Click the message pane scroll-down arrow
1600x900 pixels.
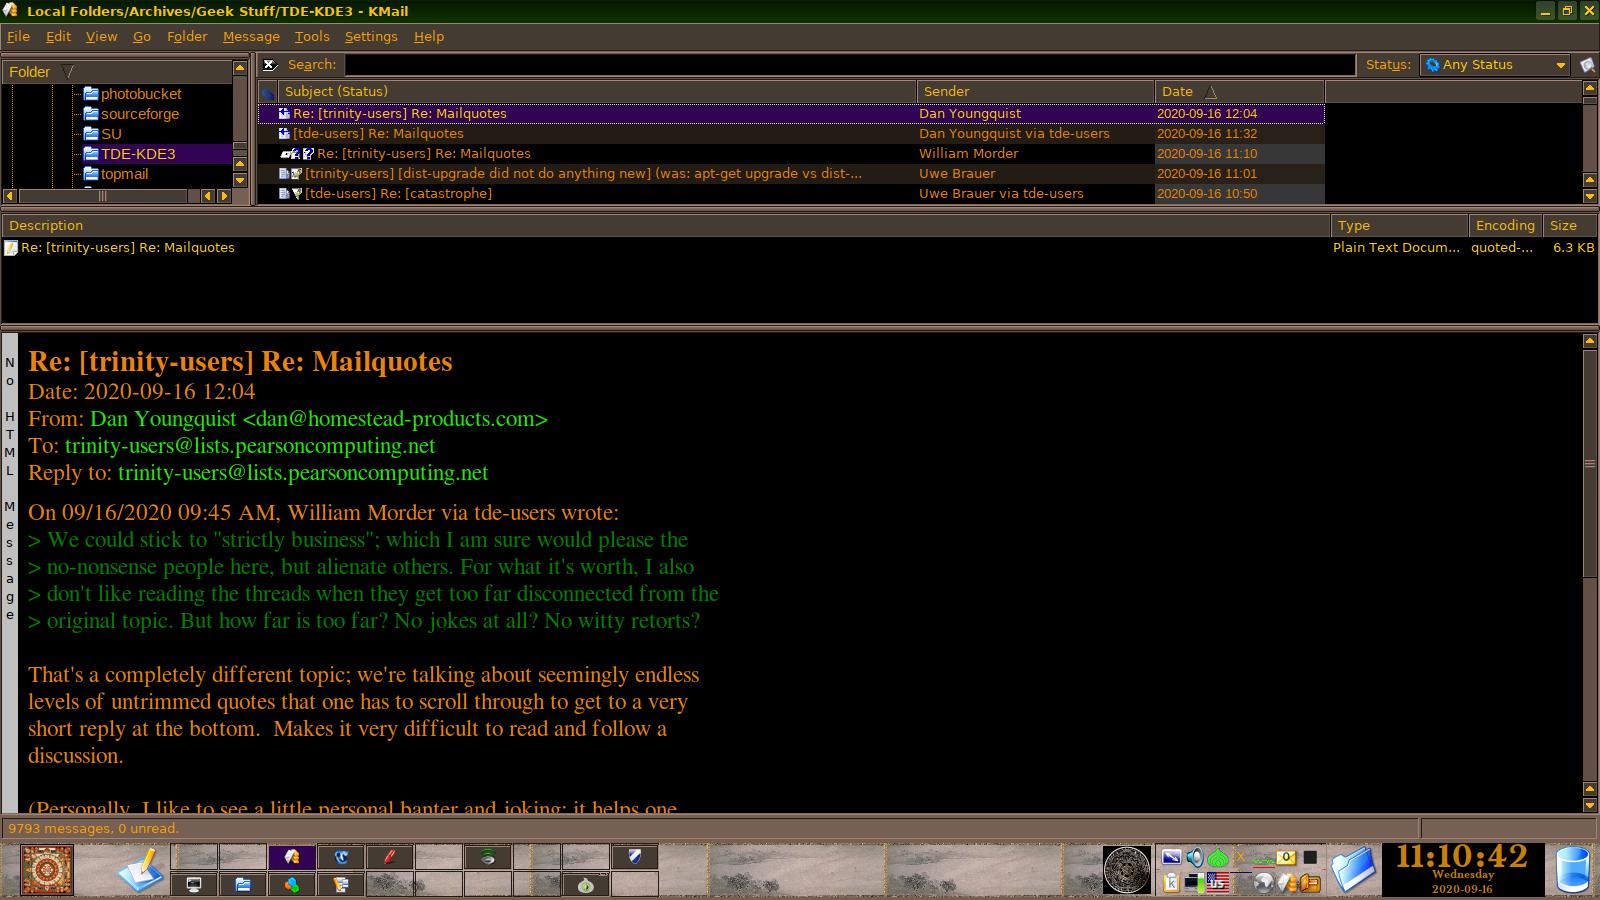1590,804
